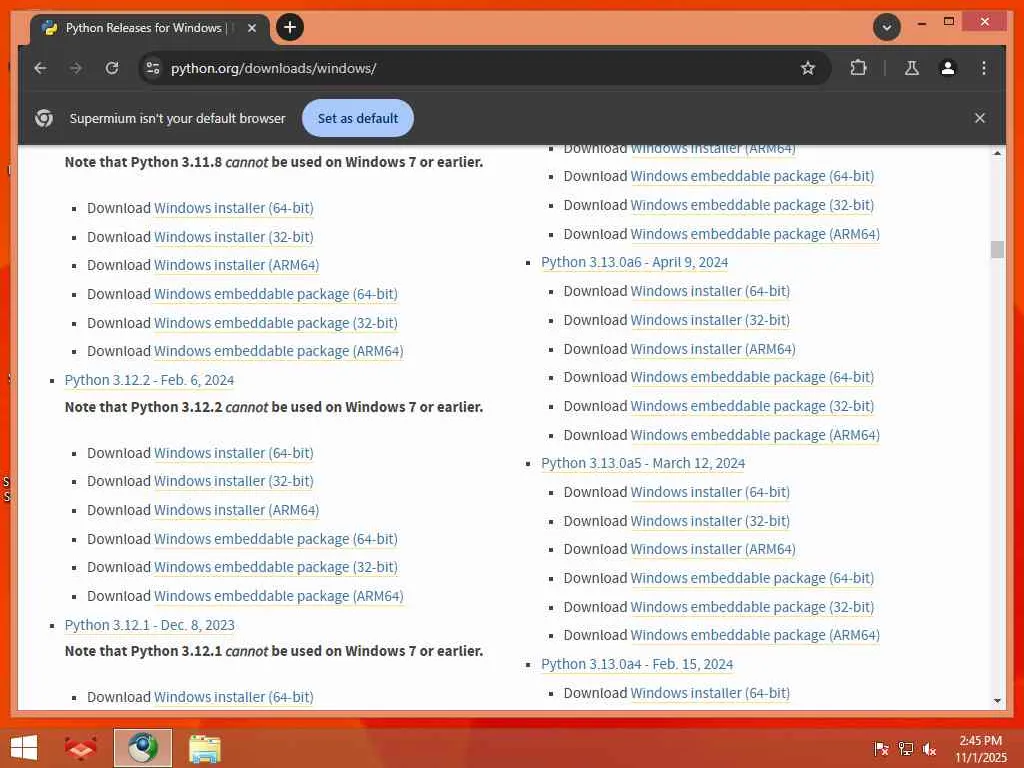Download Python 3.11.8 embeddable package (ARM64)
1024x768 pixels.
click(278, 351)
